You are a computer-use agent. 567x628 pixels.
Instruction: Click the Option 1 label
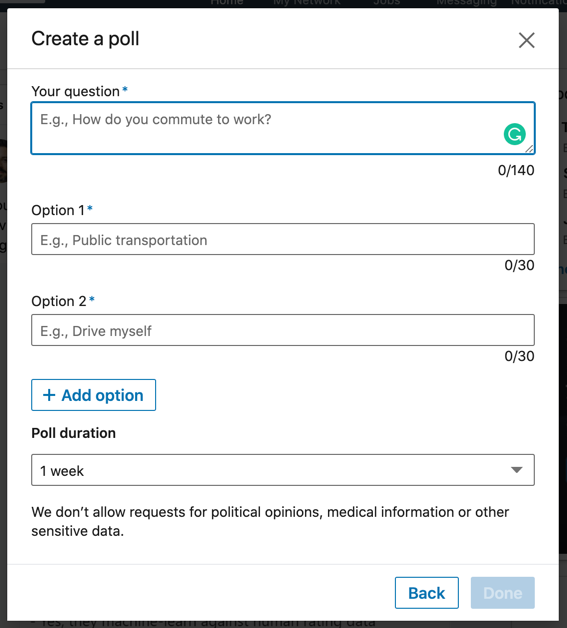click(x=58, y=210)
